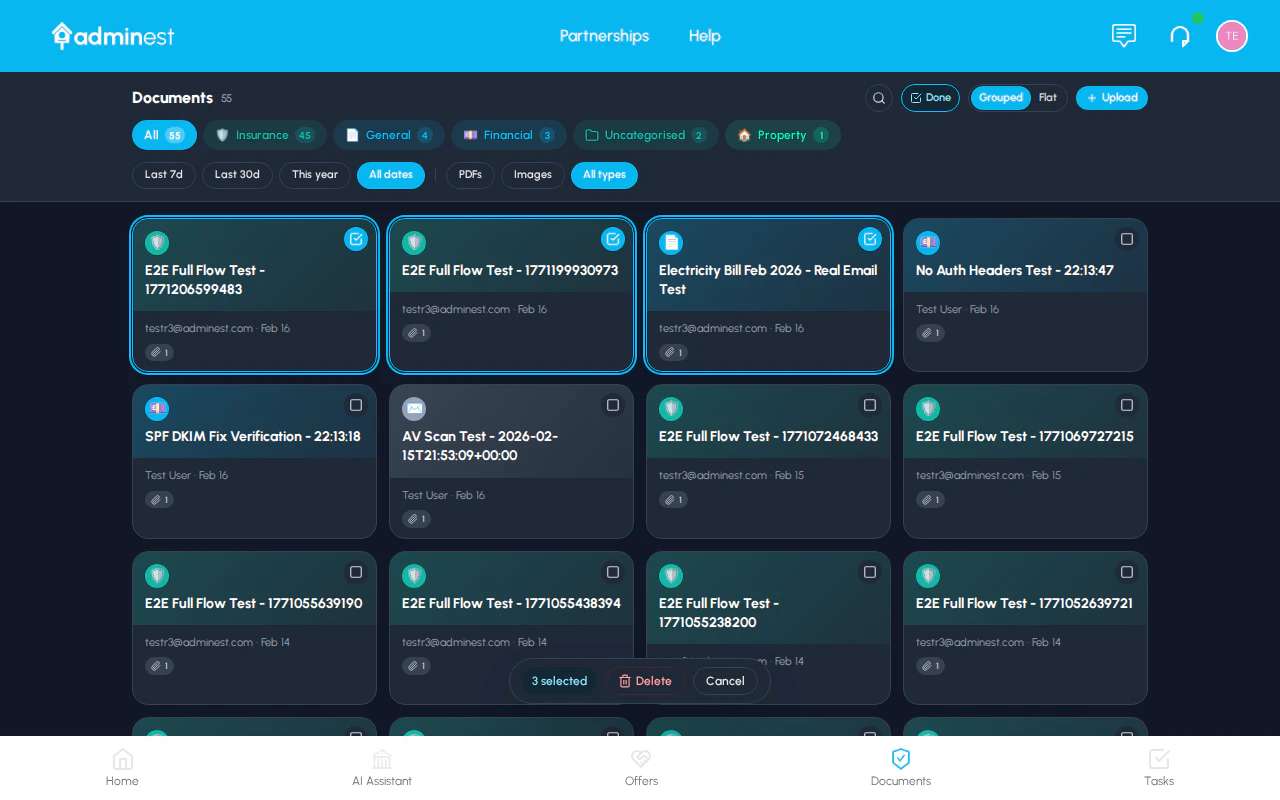The width and height of the screenshot is (1280, 800).
Task: Open the Help menu
Action: tap(705, 36)
